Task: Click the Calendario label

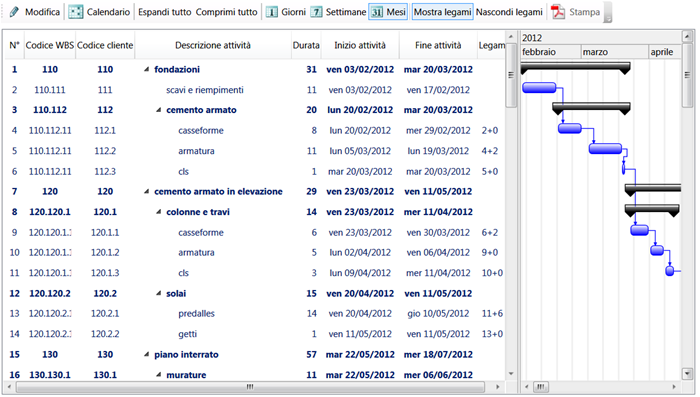Action: coord(108,12)
